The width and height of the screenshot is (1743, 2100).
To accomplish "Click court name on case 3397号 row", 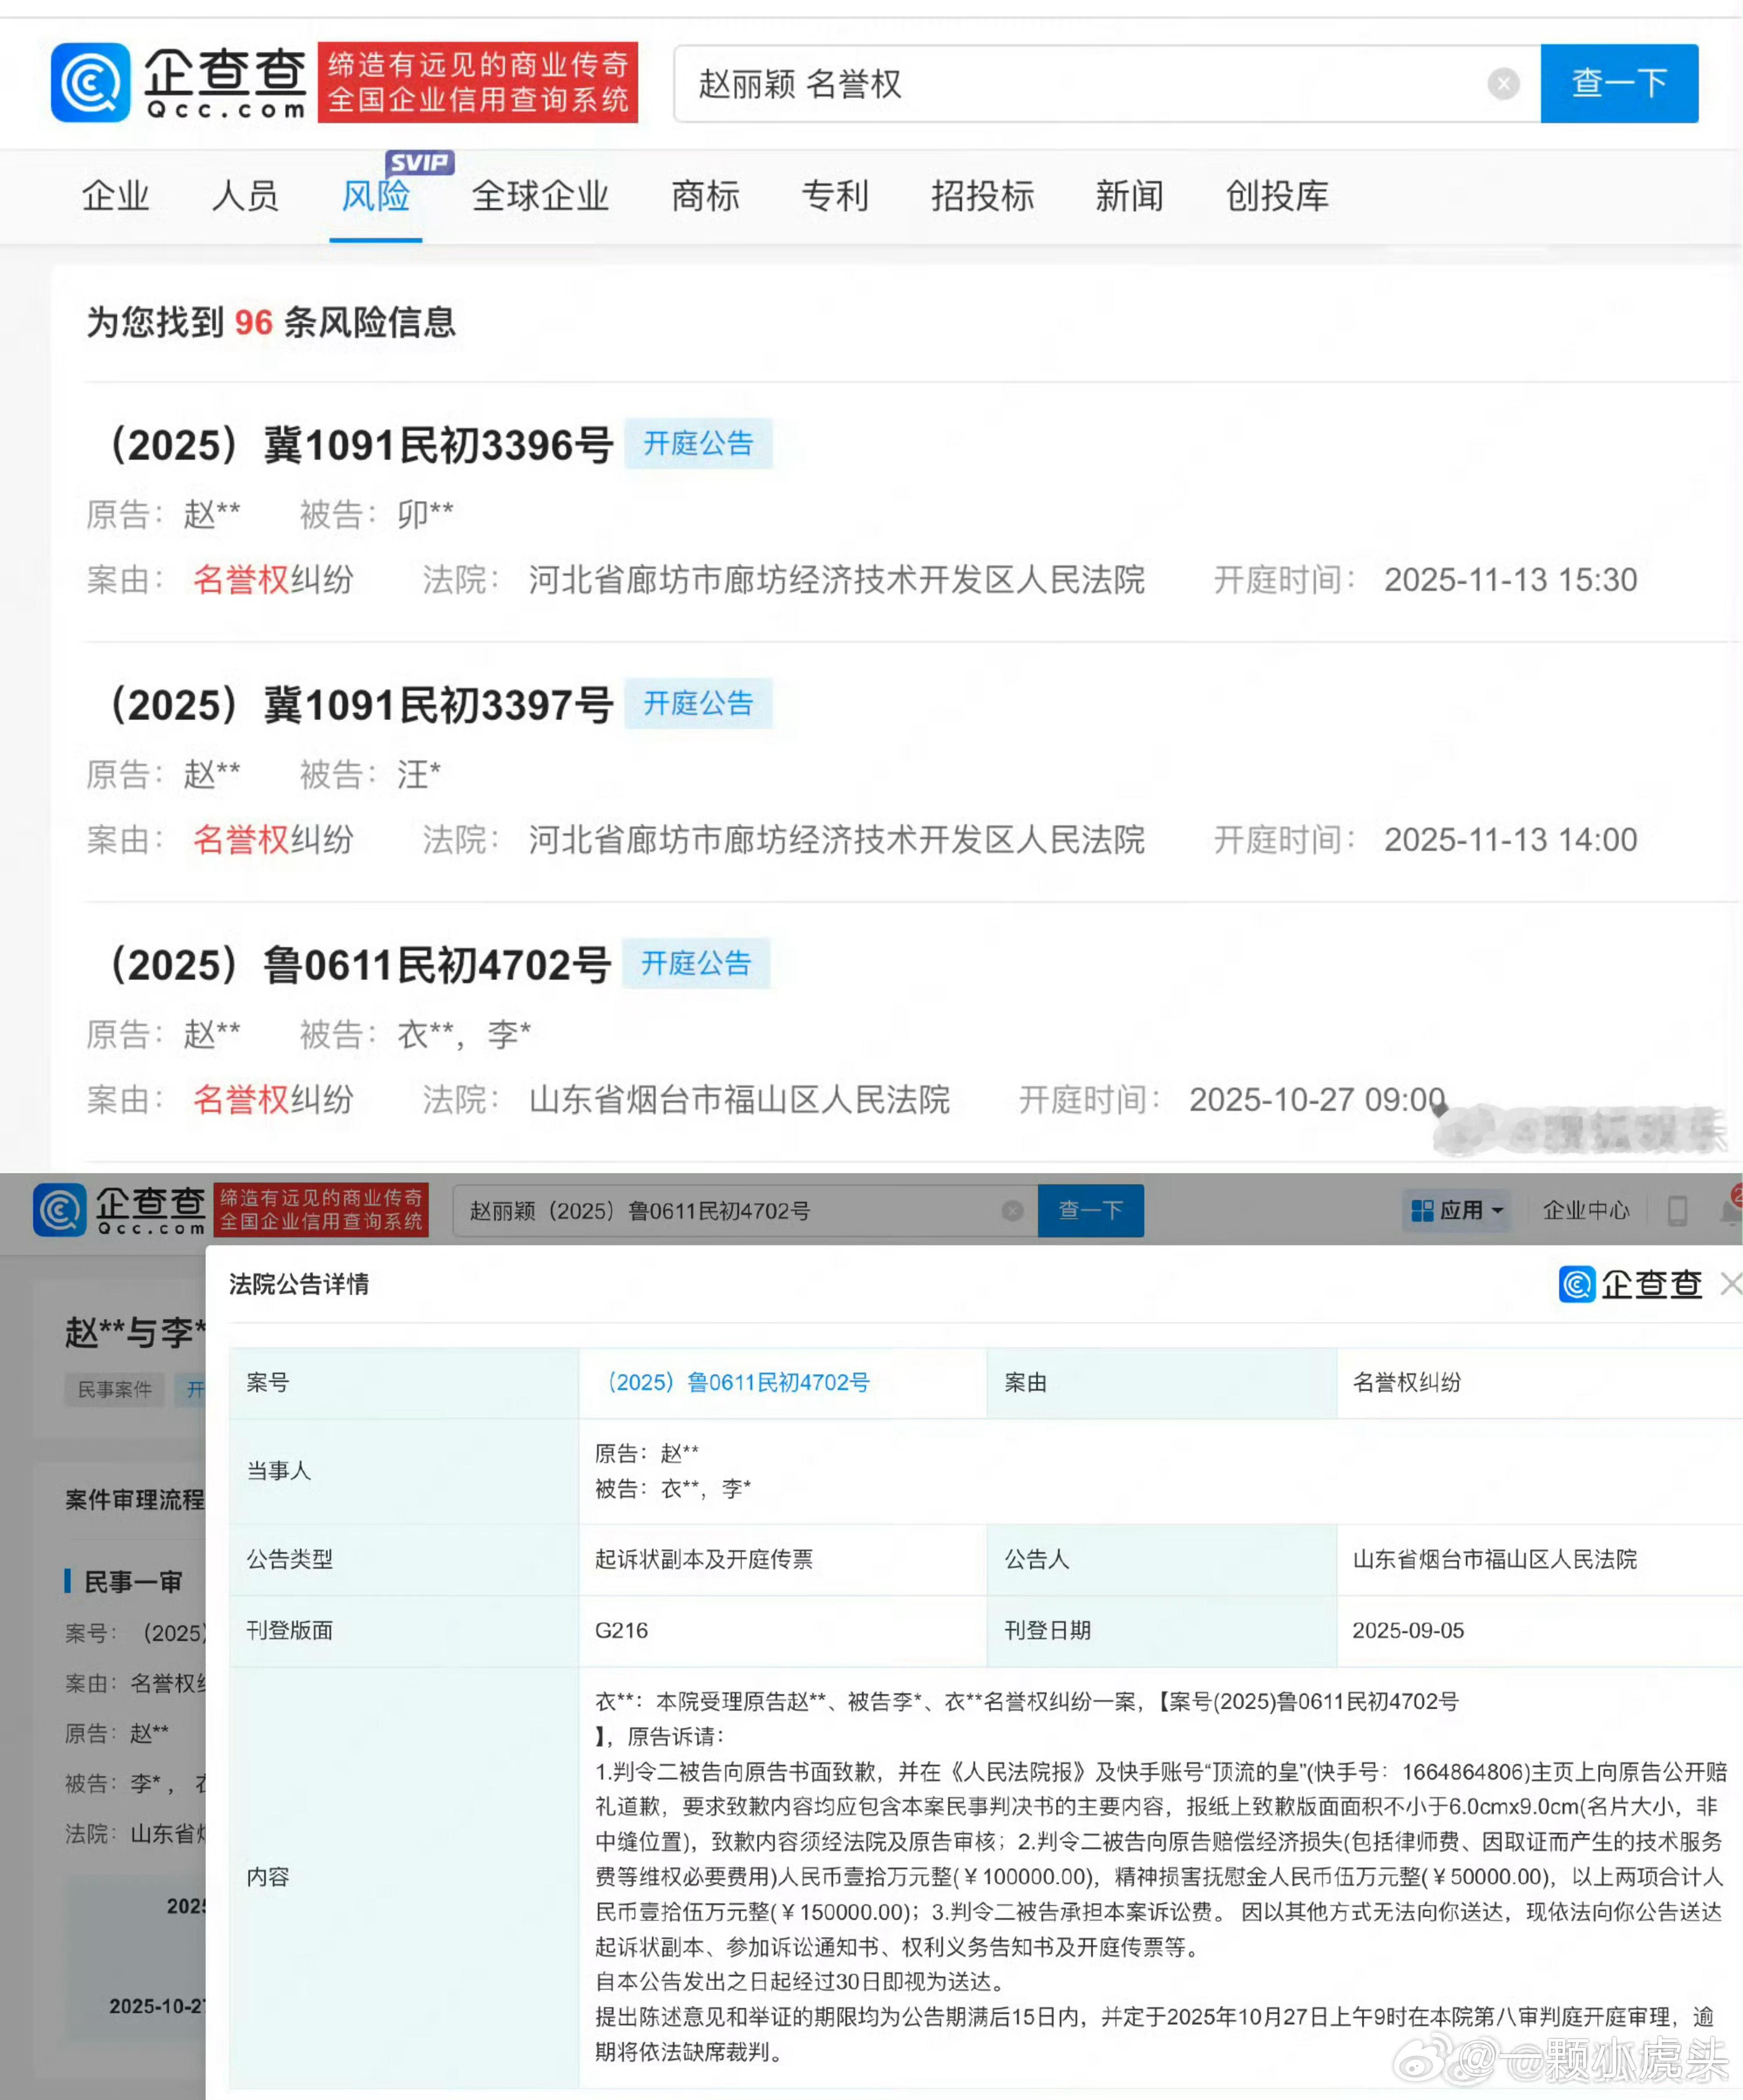I will point(837,840).
